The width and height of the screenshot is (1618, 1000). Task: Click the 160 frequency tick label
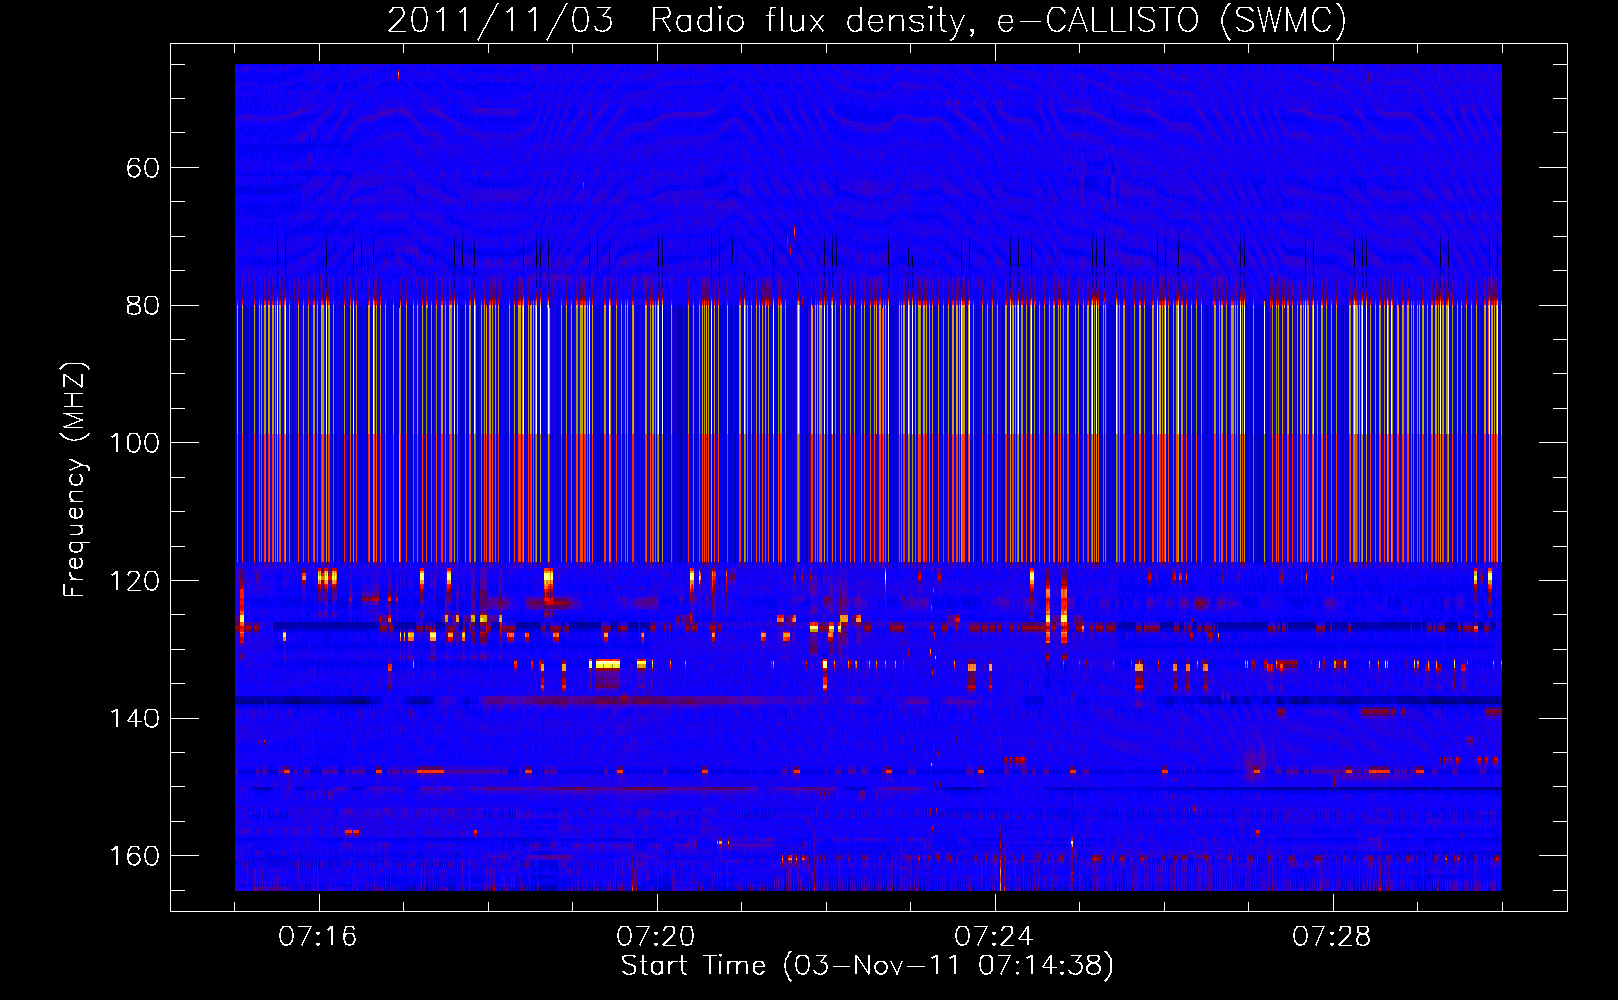134,856
